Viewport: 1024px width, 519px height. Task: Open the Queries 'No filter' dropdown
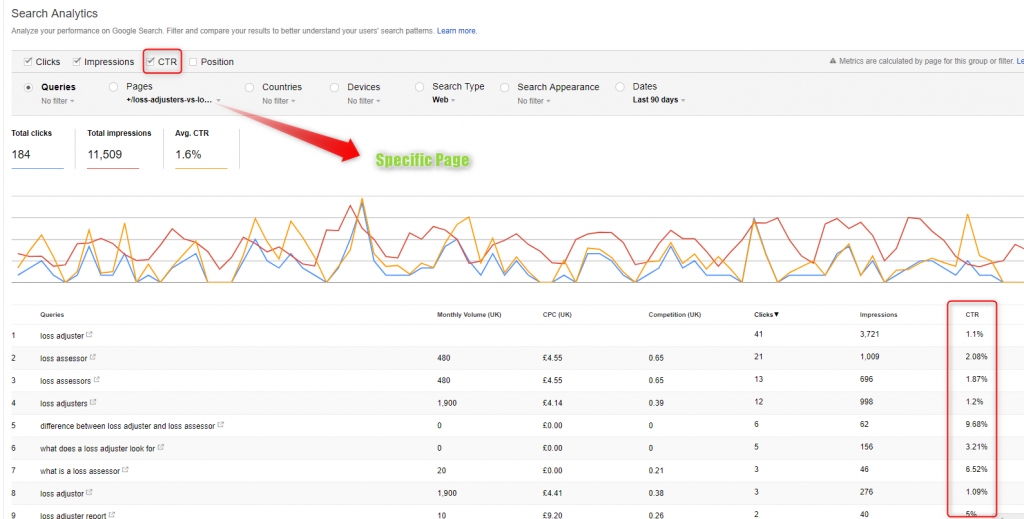point(57,101)
